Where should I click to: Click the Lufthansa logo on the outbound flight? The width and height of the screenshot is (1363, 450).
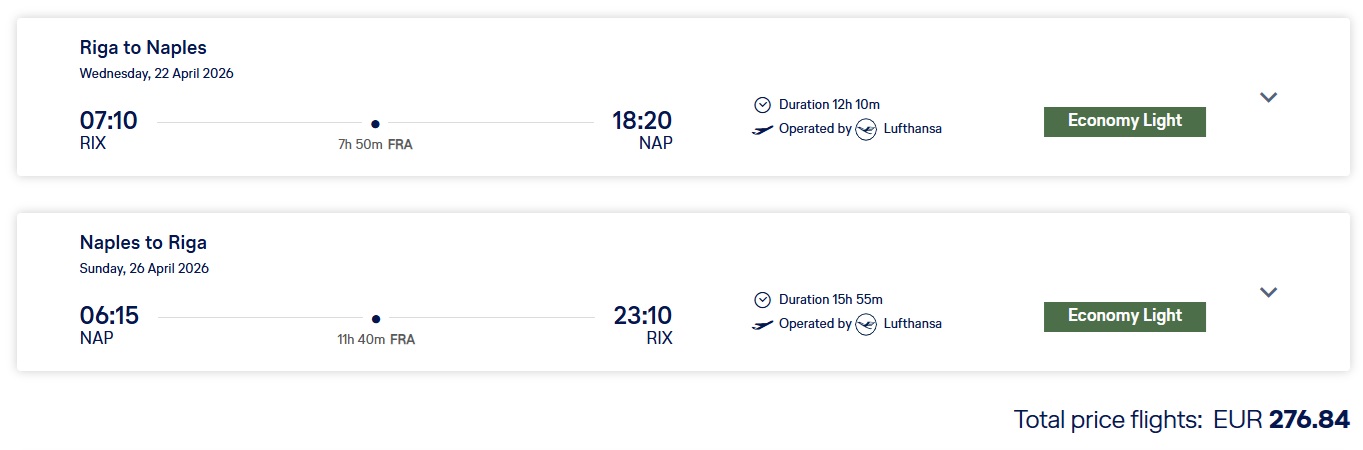[x=866, y=129]
